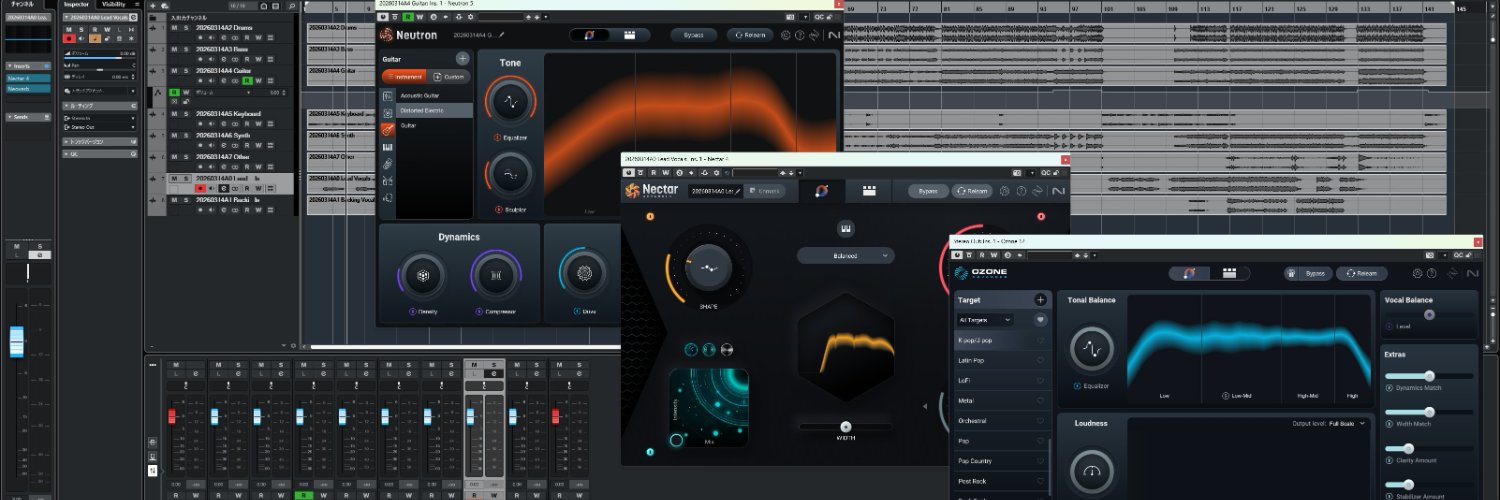
Task: Select the Nectar 4 insert slot
Action: pyautogui.click(x=29, y=77)
